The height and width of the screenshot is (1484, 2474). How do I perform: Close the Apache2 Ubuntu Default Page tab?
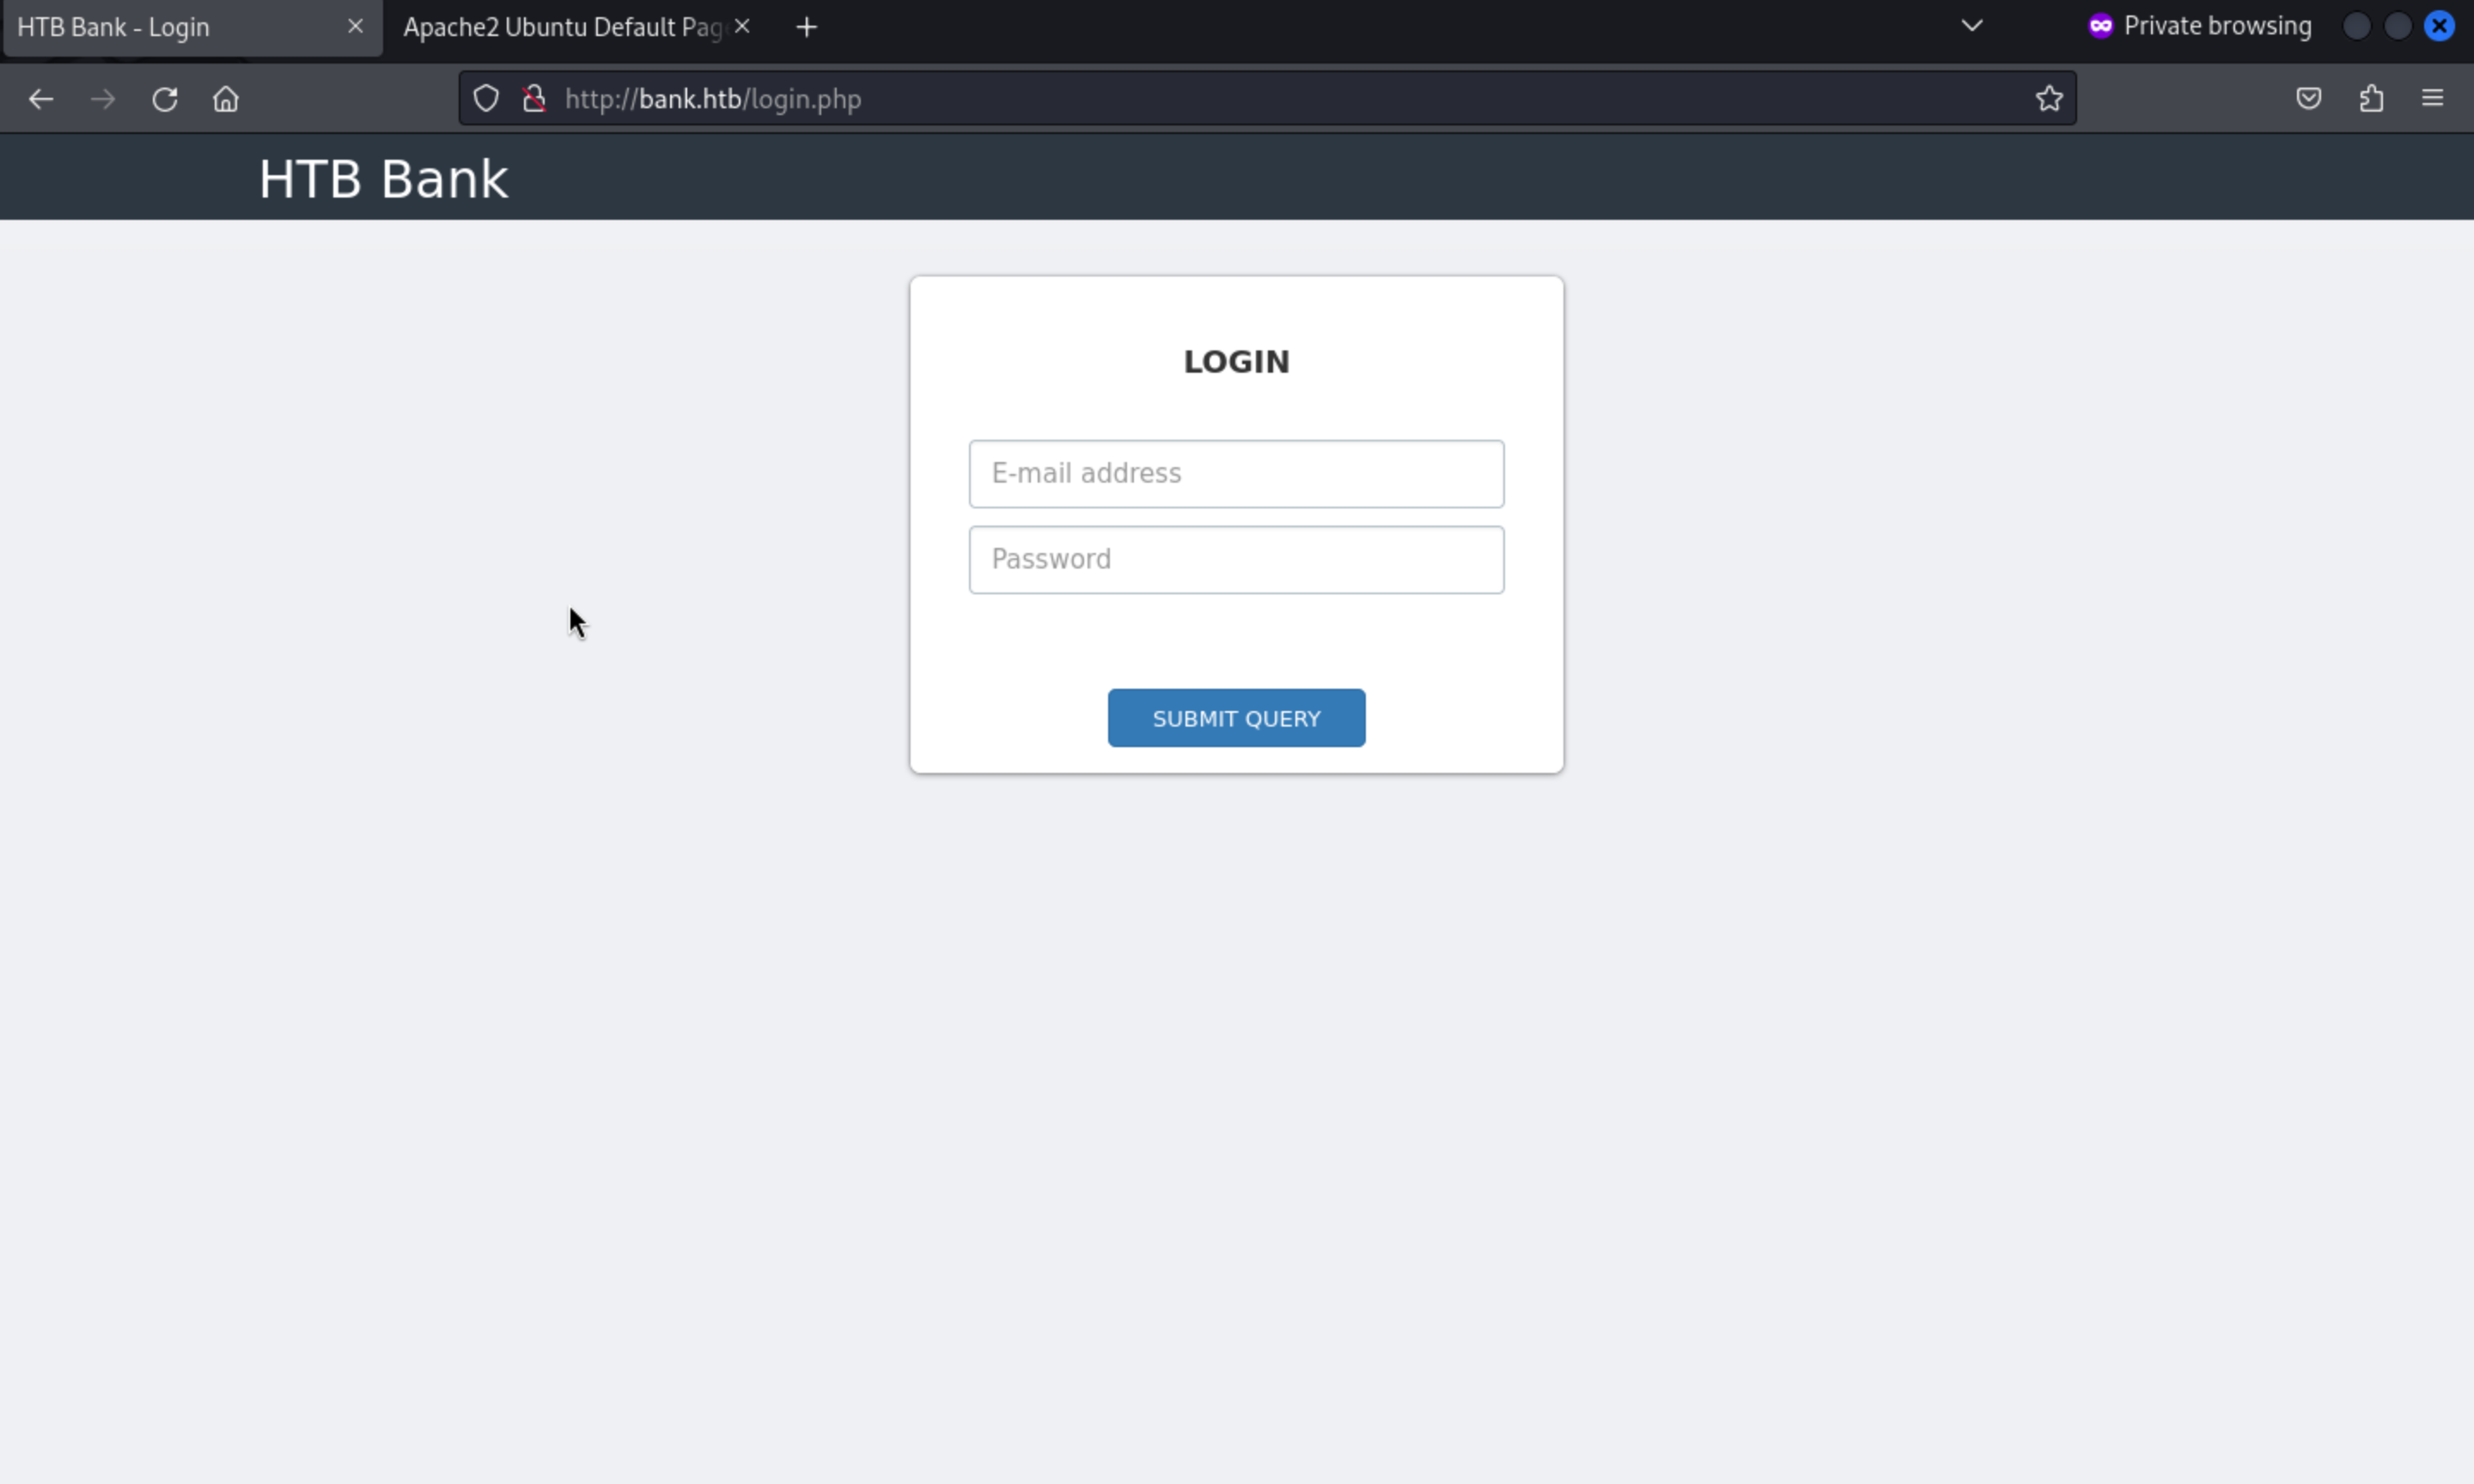[x=742, y=27]
